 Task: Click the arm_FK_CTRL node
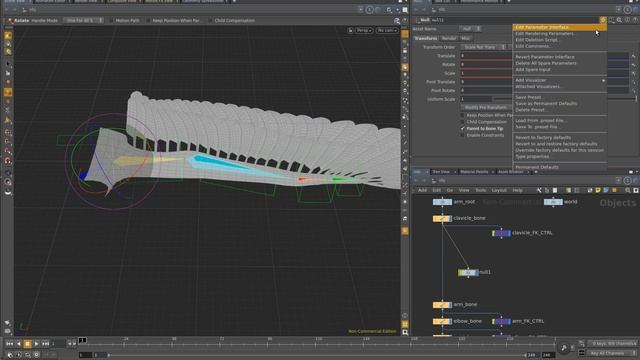click(501, 322)
